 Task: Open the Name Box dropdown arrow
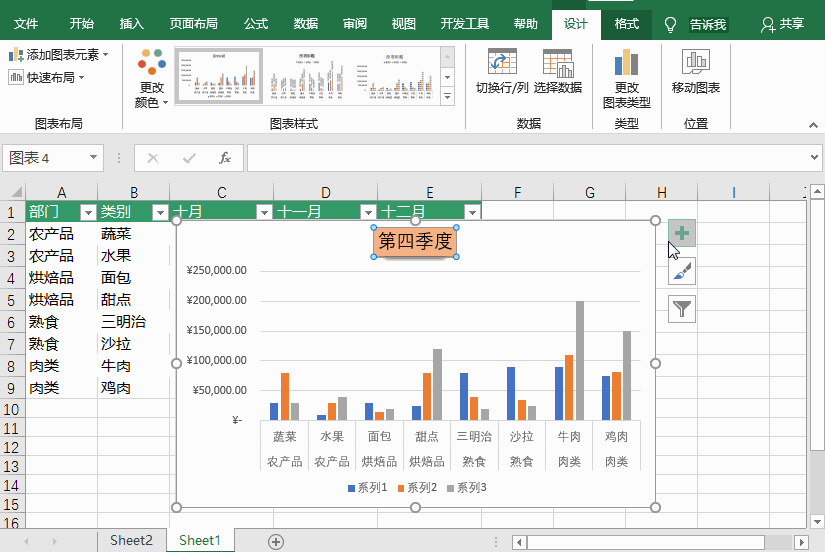click(93, 157)
